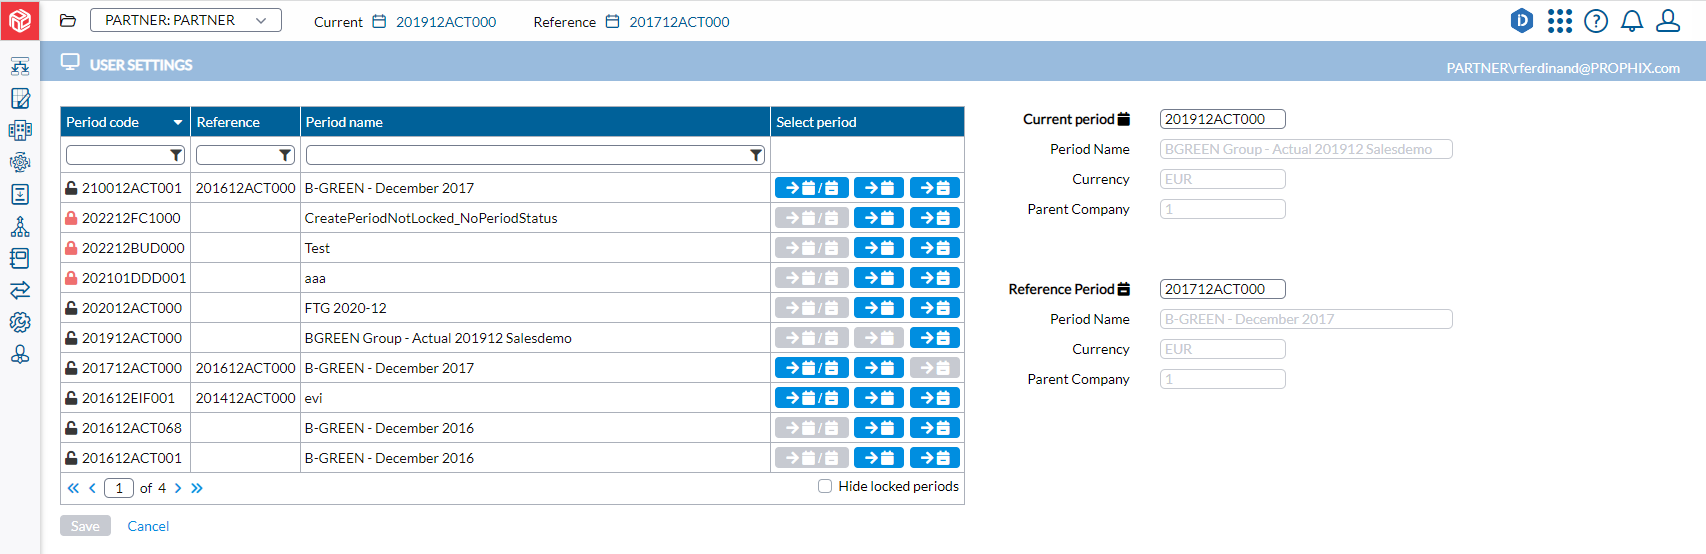Click the Cancel link

point(148,526)
